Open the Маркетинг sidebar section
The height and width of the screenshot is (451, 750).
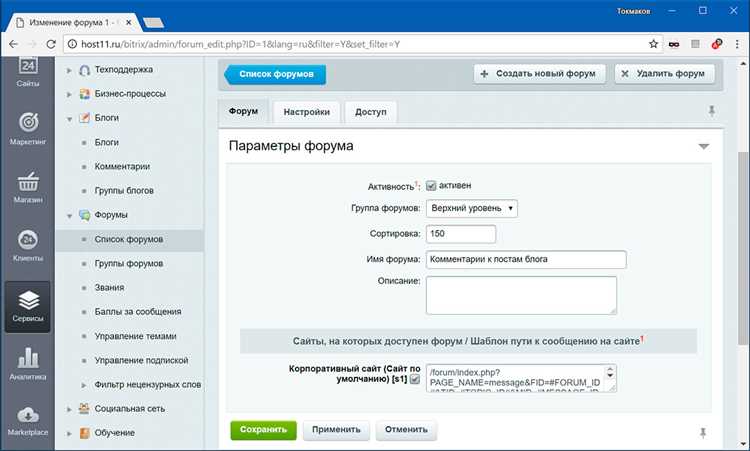point(28,128)
